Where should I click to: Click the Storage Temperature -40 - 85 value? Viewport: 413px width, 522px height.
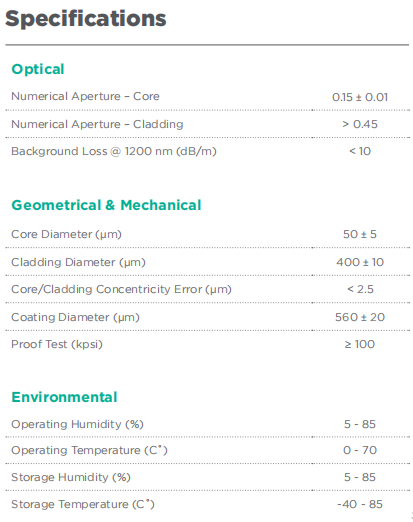pos(360,504)
